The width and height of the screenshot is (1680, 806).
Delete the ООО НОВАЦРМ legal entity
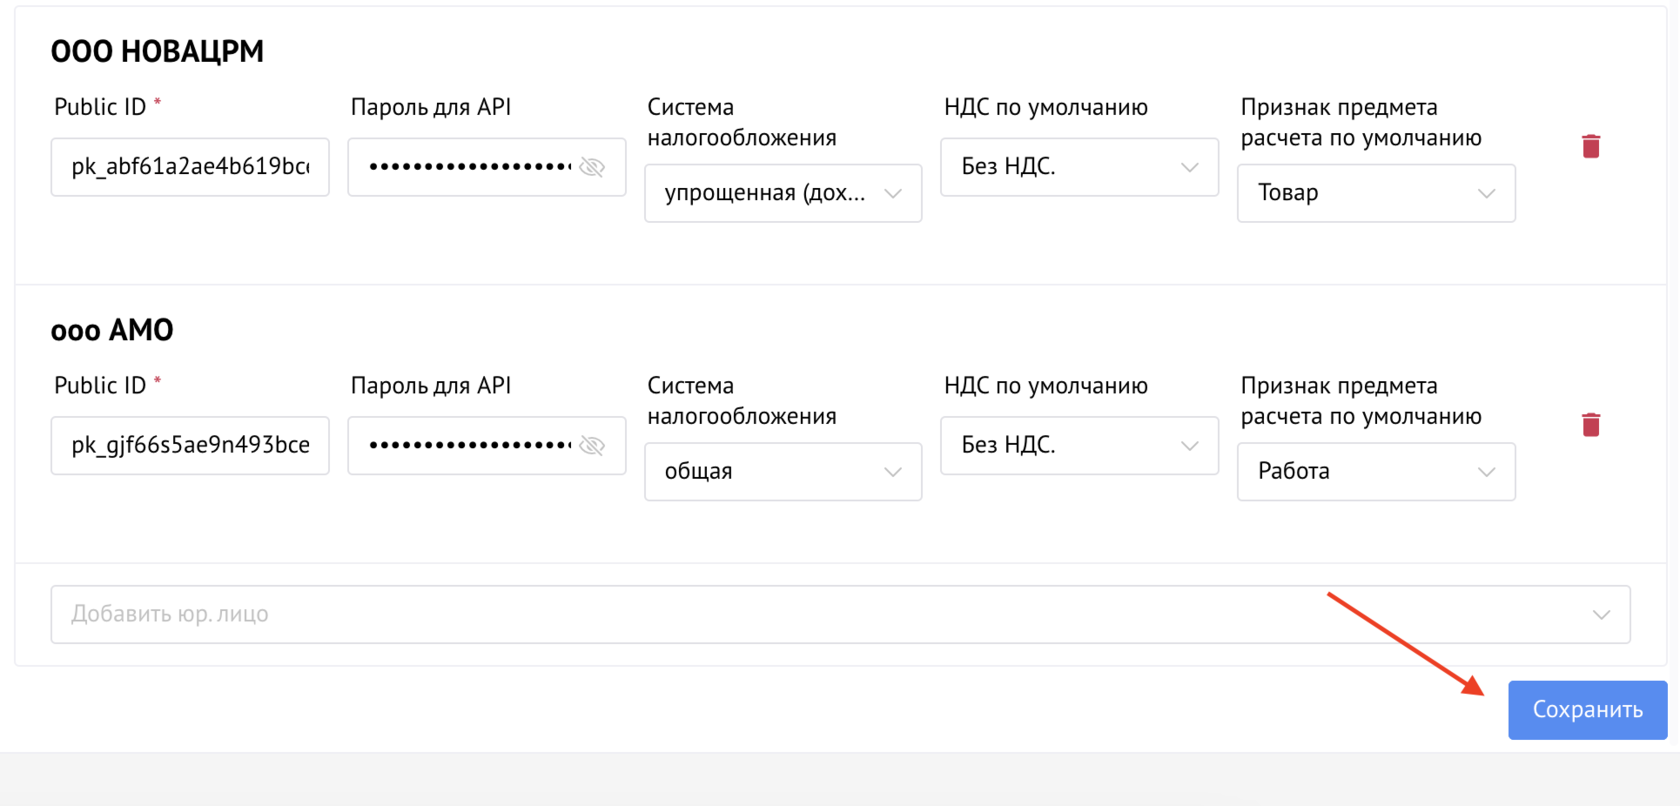click(x=1590, y=146)
